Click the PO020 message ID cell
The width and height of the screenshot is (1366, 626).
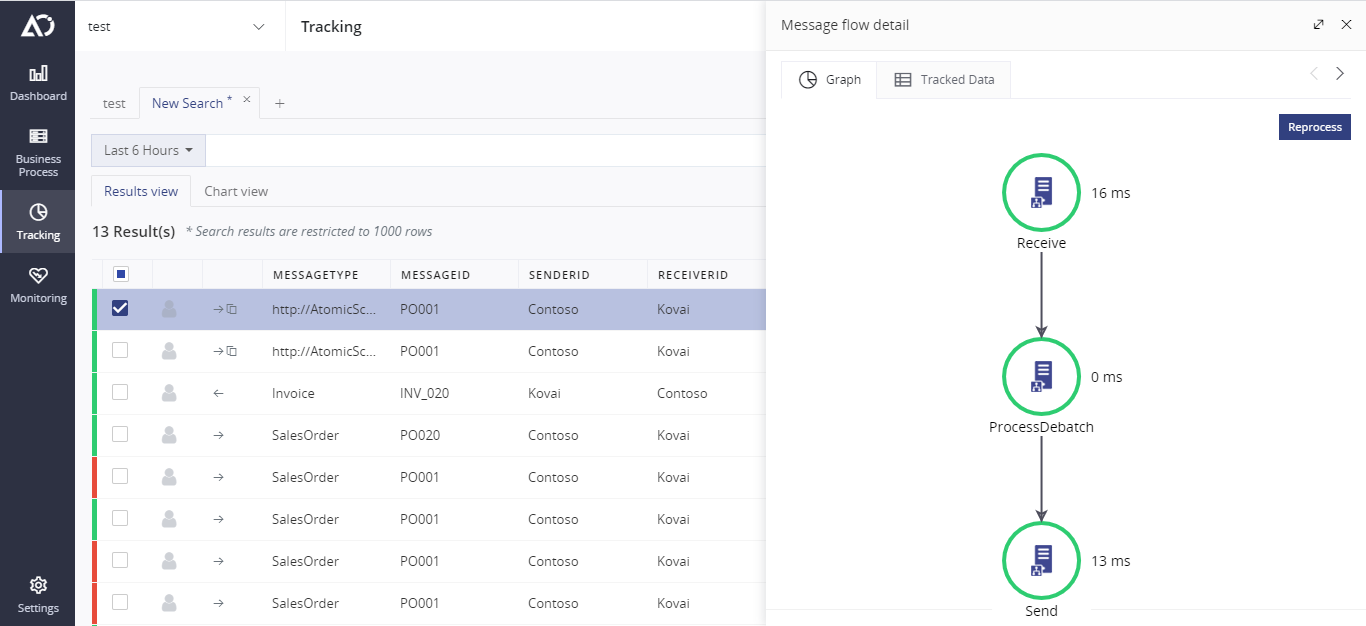pos(420,435)
